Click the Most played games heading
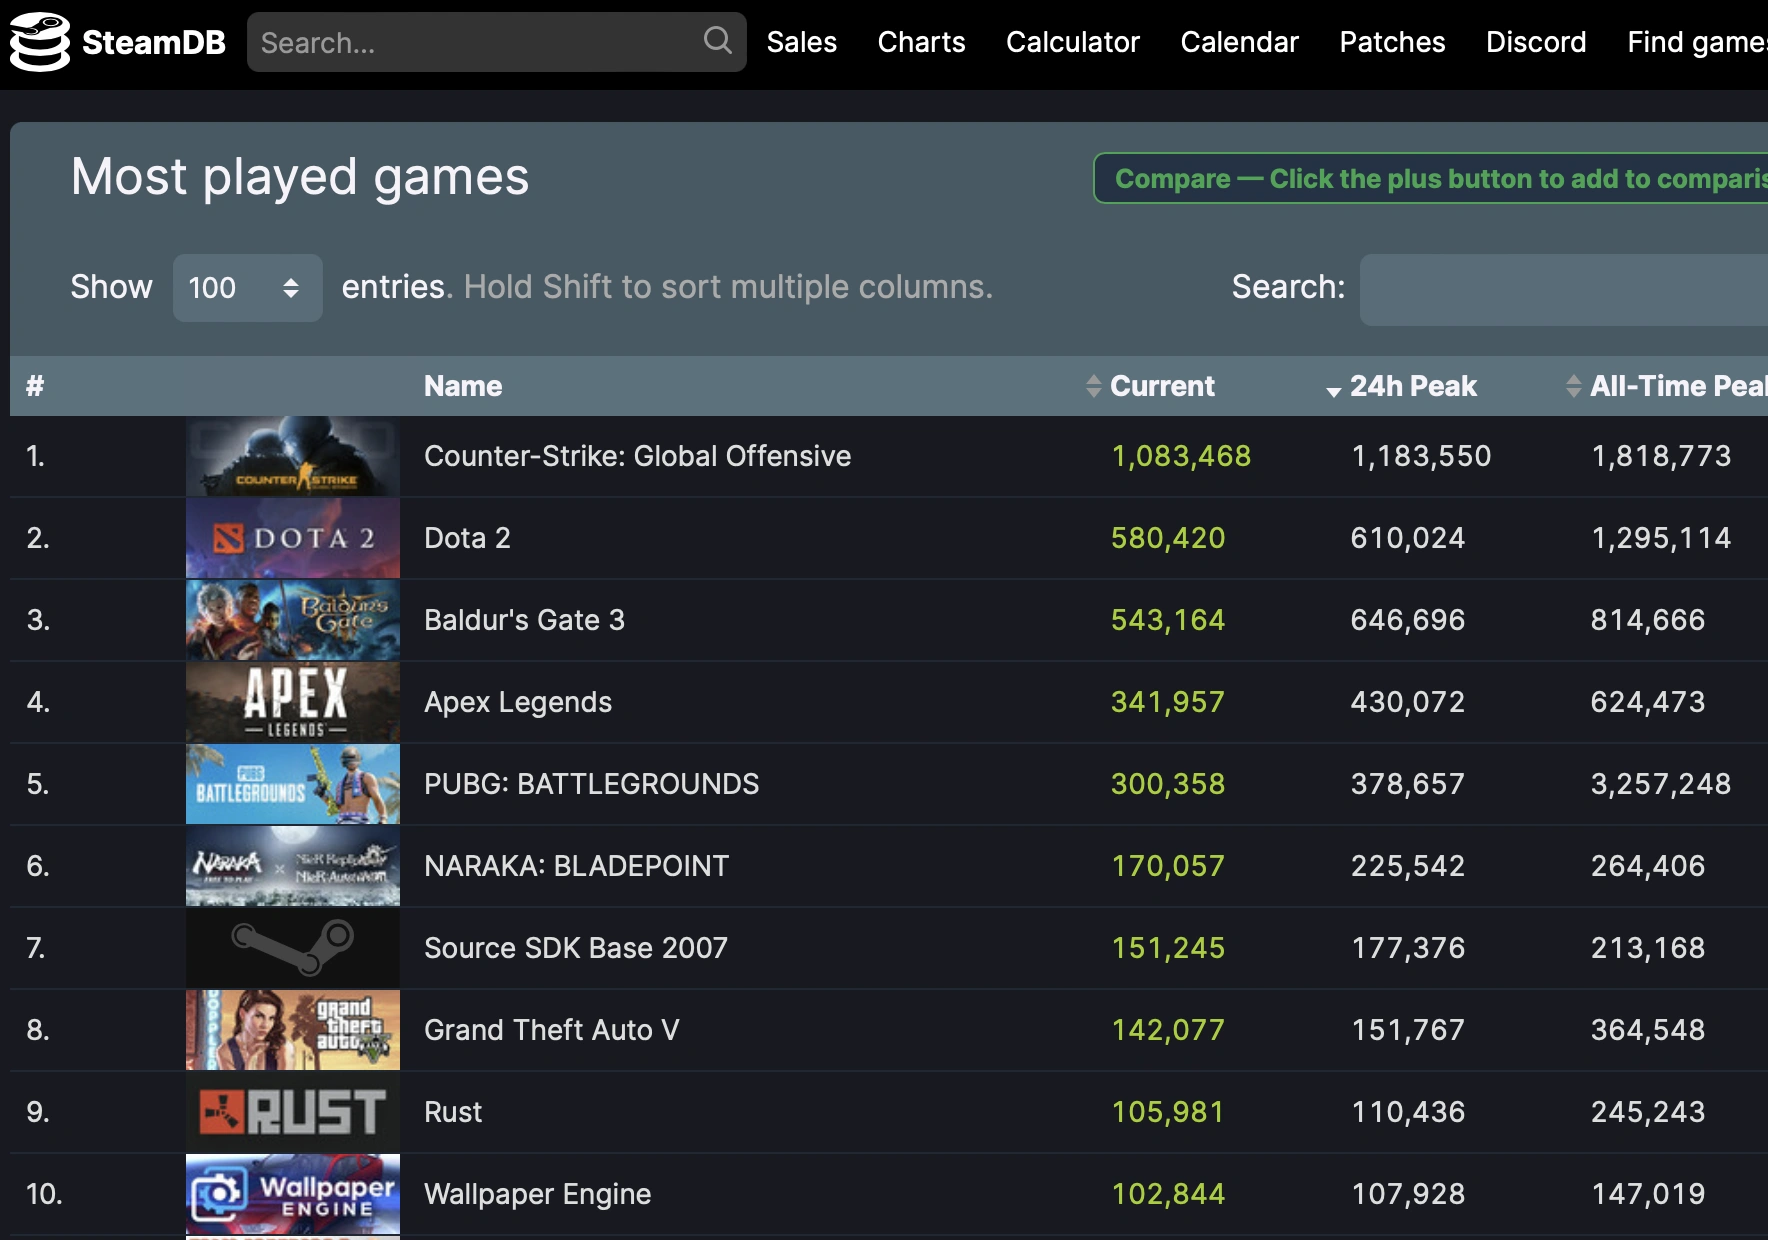This screenshot has width=1768, height=1240. (300, 178)
